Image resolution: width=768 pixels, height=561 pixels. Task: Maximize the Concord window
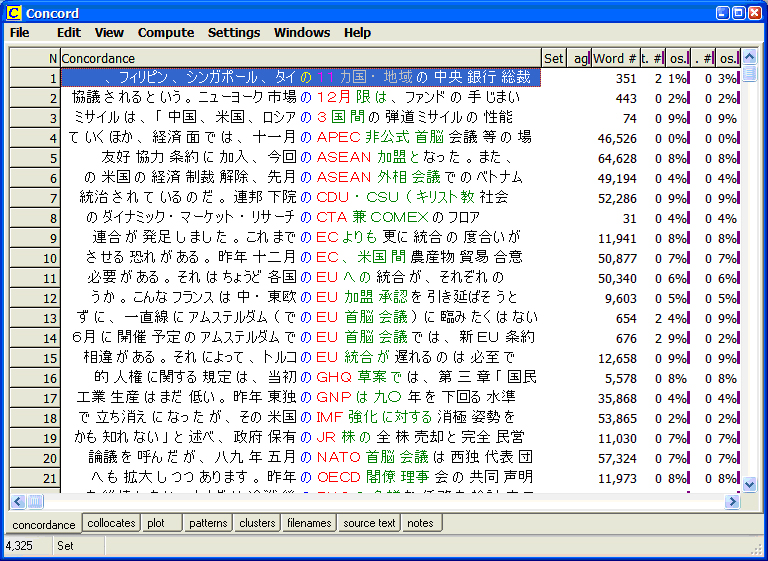point(738,13)
